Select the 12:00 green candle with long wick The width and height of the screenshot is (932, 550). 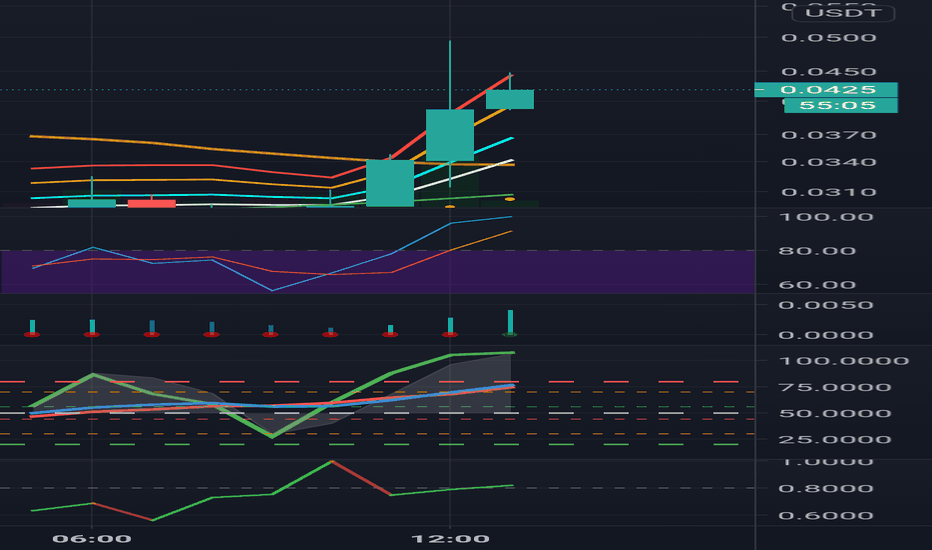point(450,135)
